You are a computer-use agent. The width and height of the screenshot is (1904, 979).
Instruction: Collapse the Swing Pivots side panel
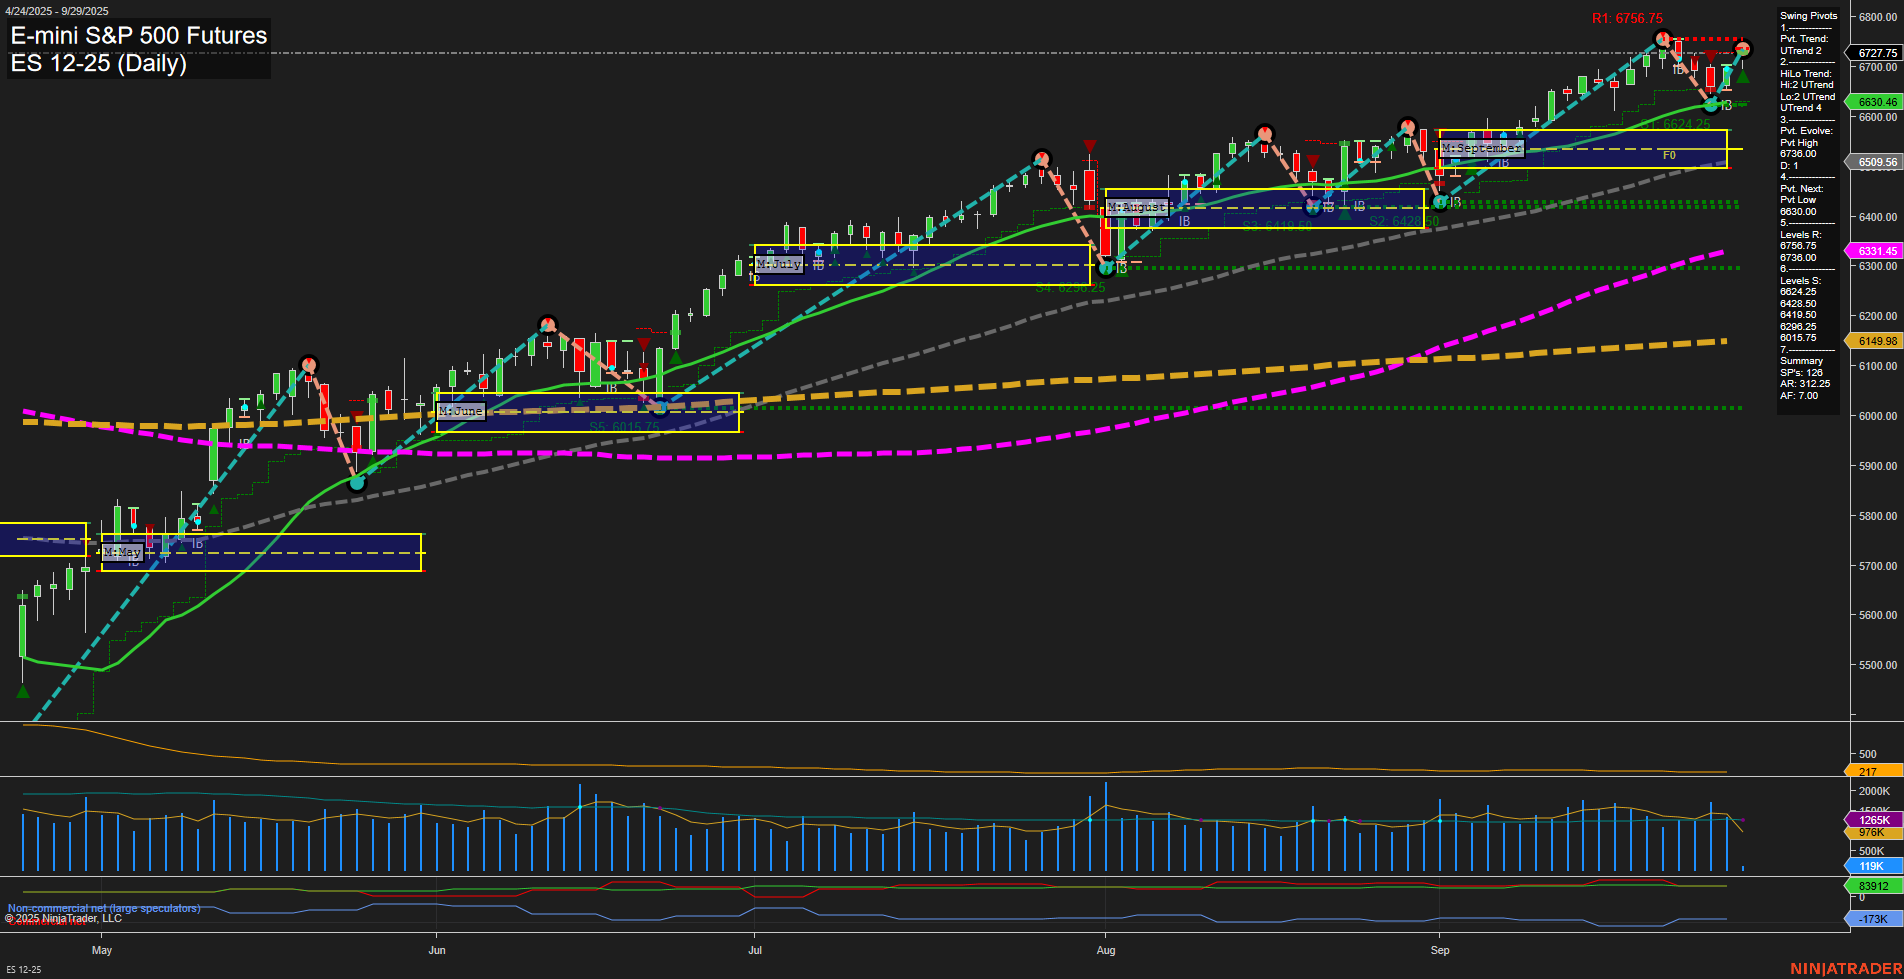[1808, 15]
